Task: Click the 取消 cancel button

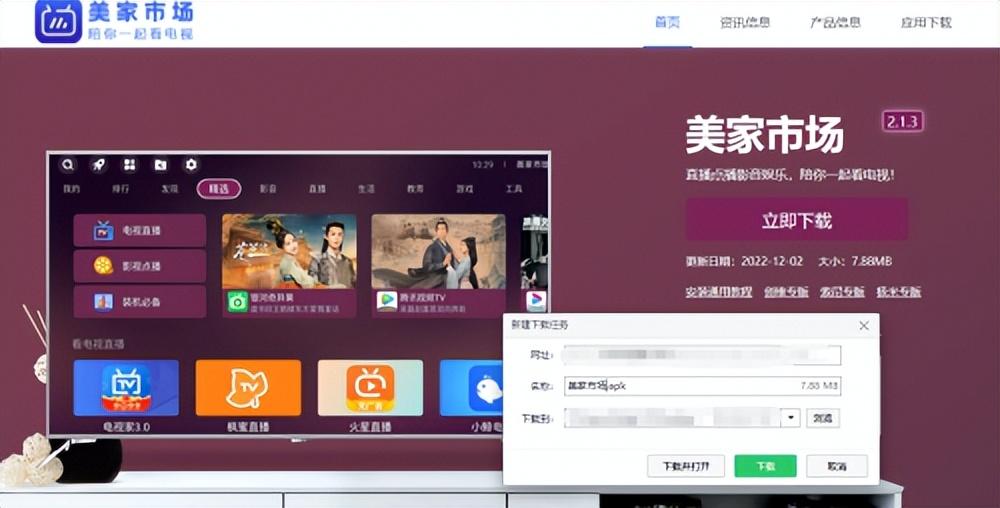Action: (x=837, y=466)
